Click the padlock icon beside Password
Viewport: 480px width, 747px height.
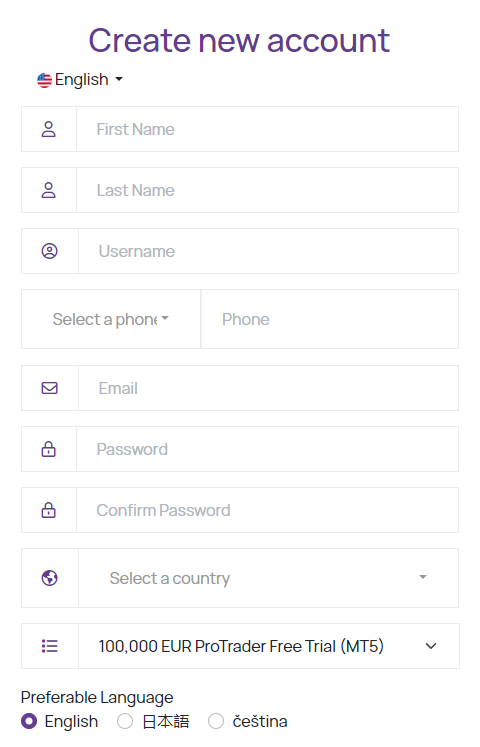[x=49, y=449]
